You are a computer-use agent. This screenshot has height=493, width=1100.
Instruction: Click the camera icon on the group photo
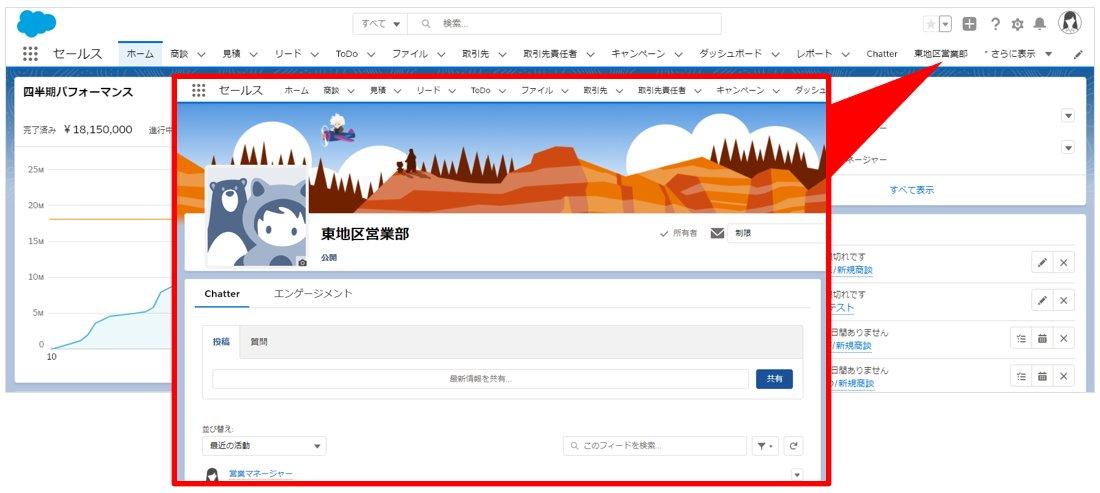pos(302,262)
